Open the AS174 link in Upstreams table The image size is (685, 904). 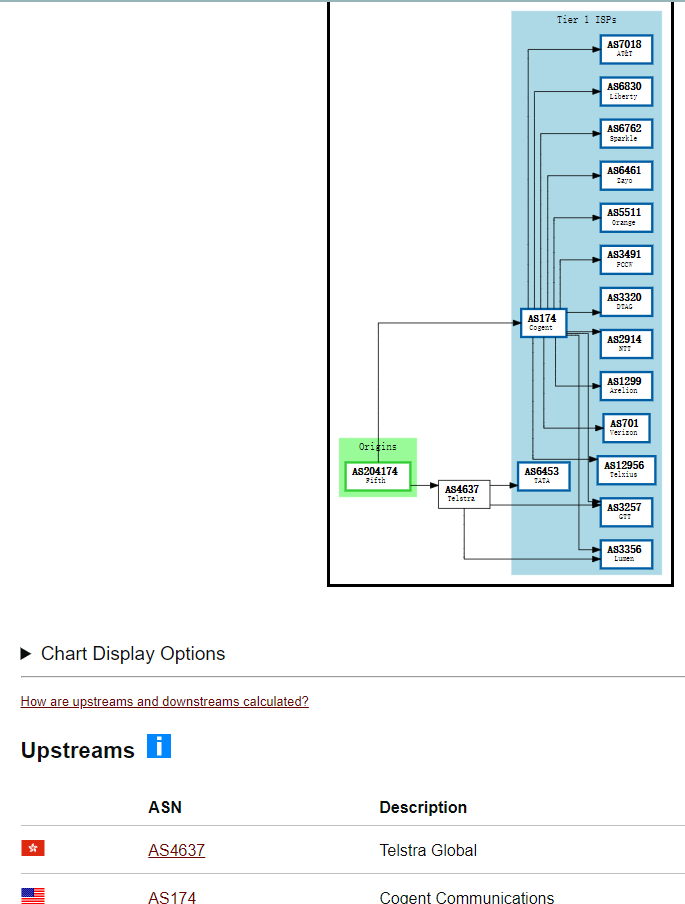(172, 897)
